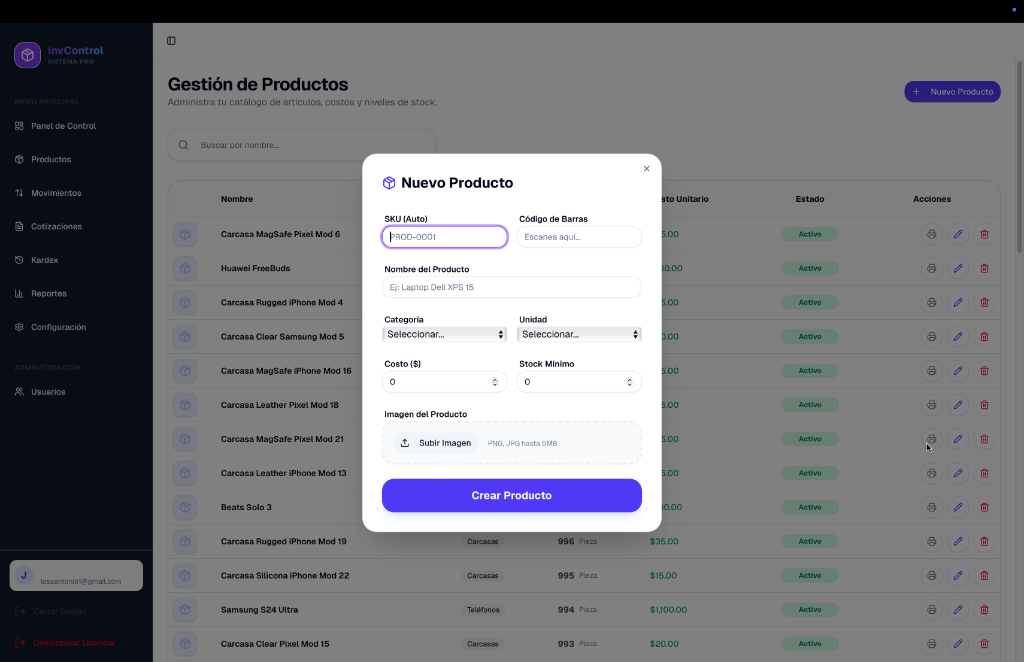Click print icon for Huawei FreeBuds row

(x=931, y=268)
